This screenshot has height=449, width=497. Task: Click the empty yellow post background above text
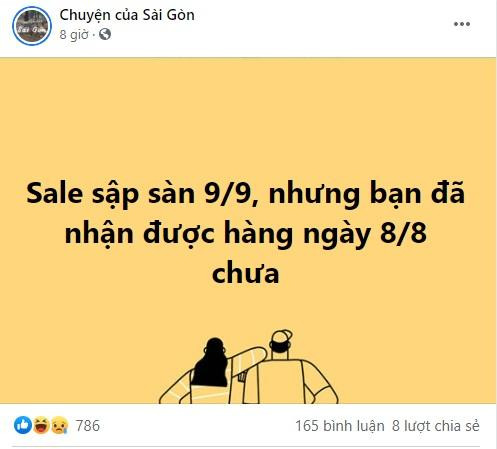[248, 117]
